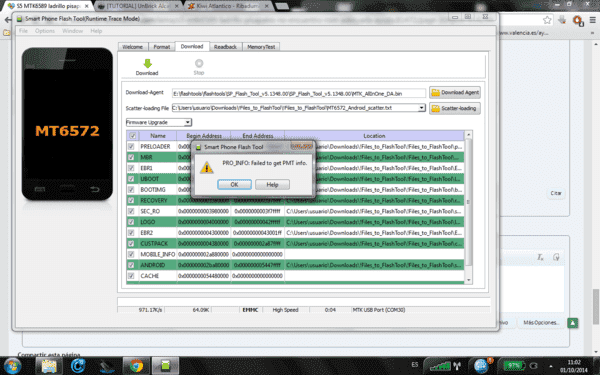Switch to the Kiwi Atlantico browser tab
The width and height of the screenshot is (600, 375).
228,6
